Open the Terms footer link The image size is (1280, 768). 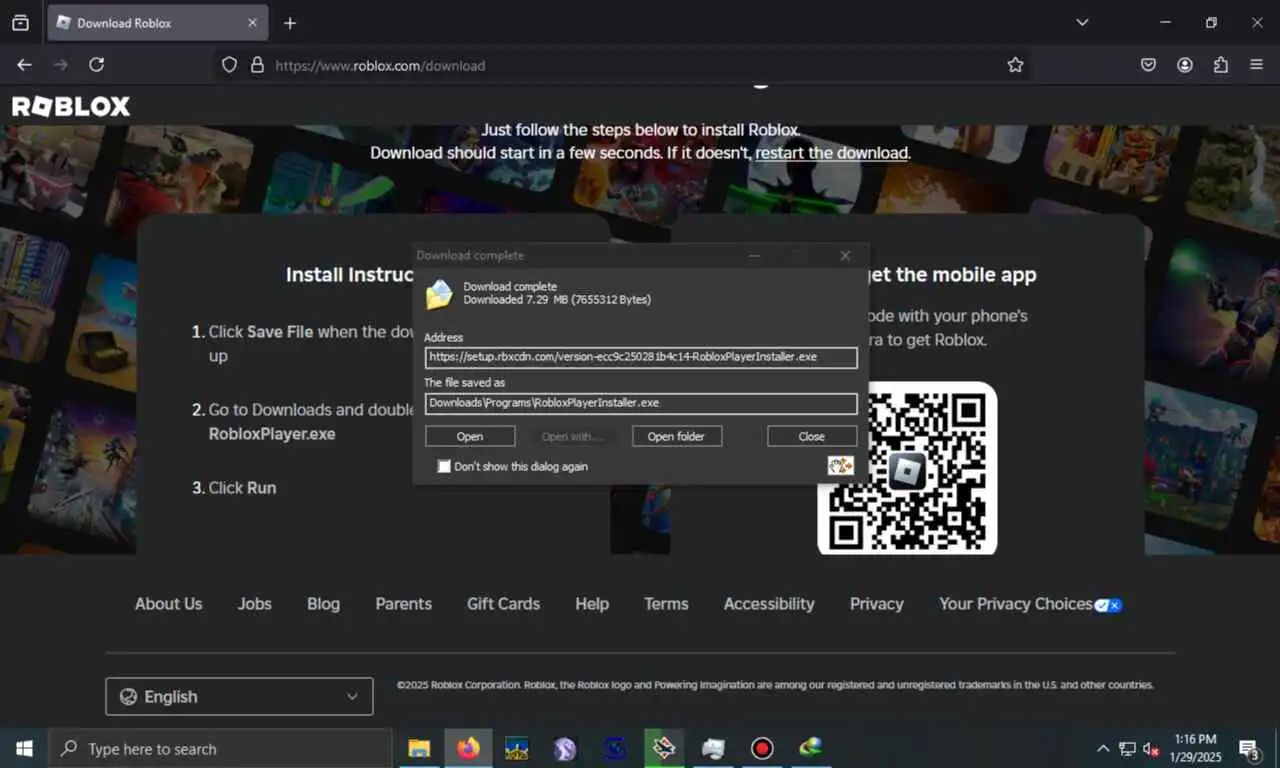(666, 604)
